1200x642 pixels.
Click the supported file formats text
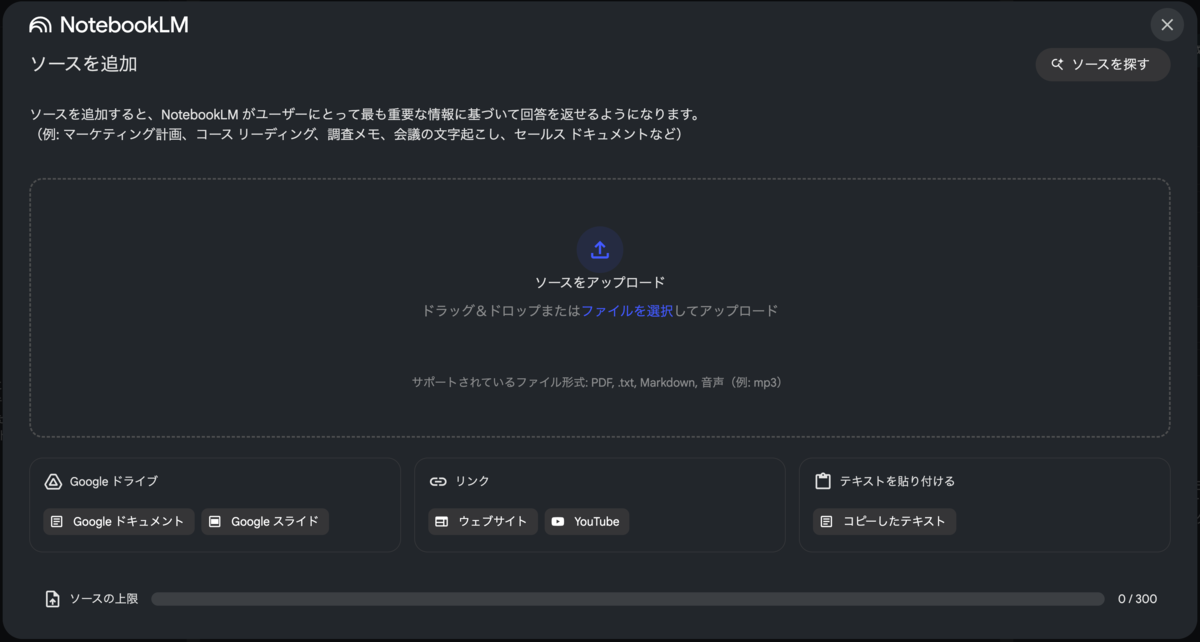600,382
